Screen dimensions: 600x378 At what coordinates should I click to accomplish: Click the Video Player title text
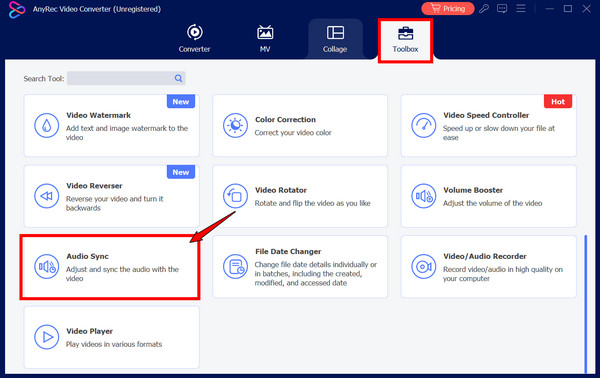(90, 331)
